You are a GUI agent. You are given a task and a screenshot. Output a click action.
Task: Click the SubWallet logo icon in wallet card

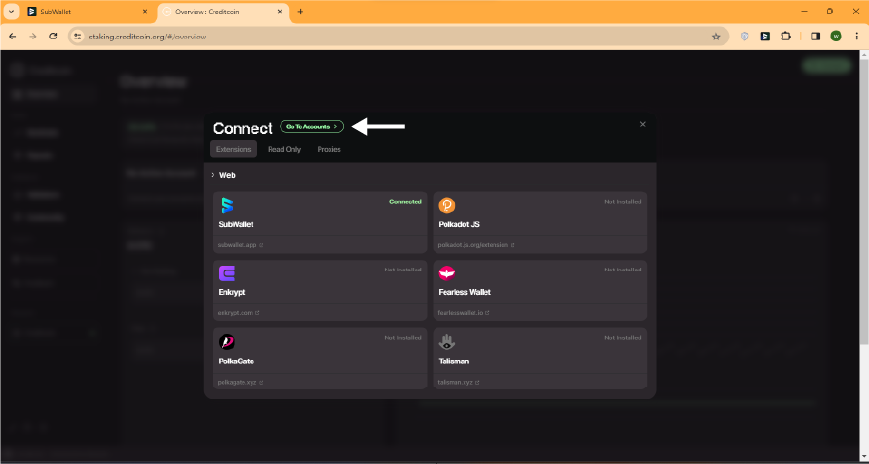tap(227, 205)
